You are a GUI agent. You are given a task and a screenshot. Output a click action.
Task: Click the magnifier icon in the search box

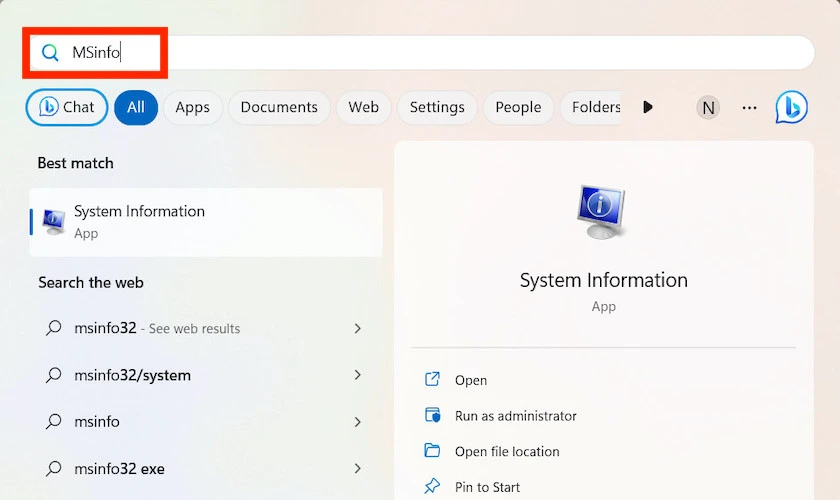click(x=50, y=53)
